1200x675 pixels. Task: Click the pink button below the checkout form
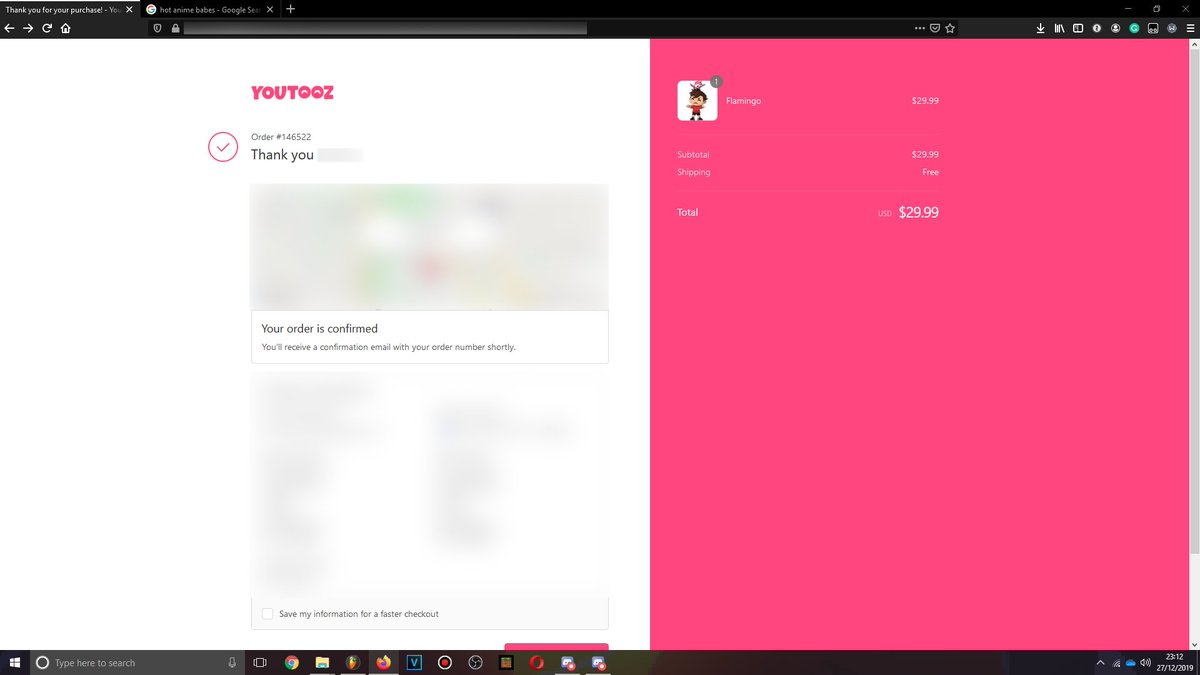click(556, 646)
